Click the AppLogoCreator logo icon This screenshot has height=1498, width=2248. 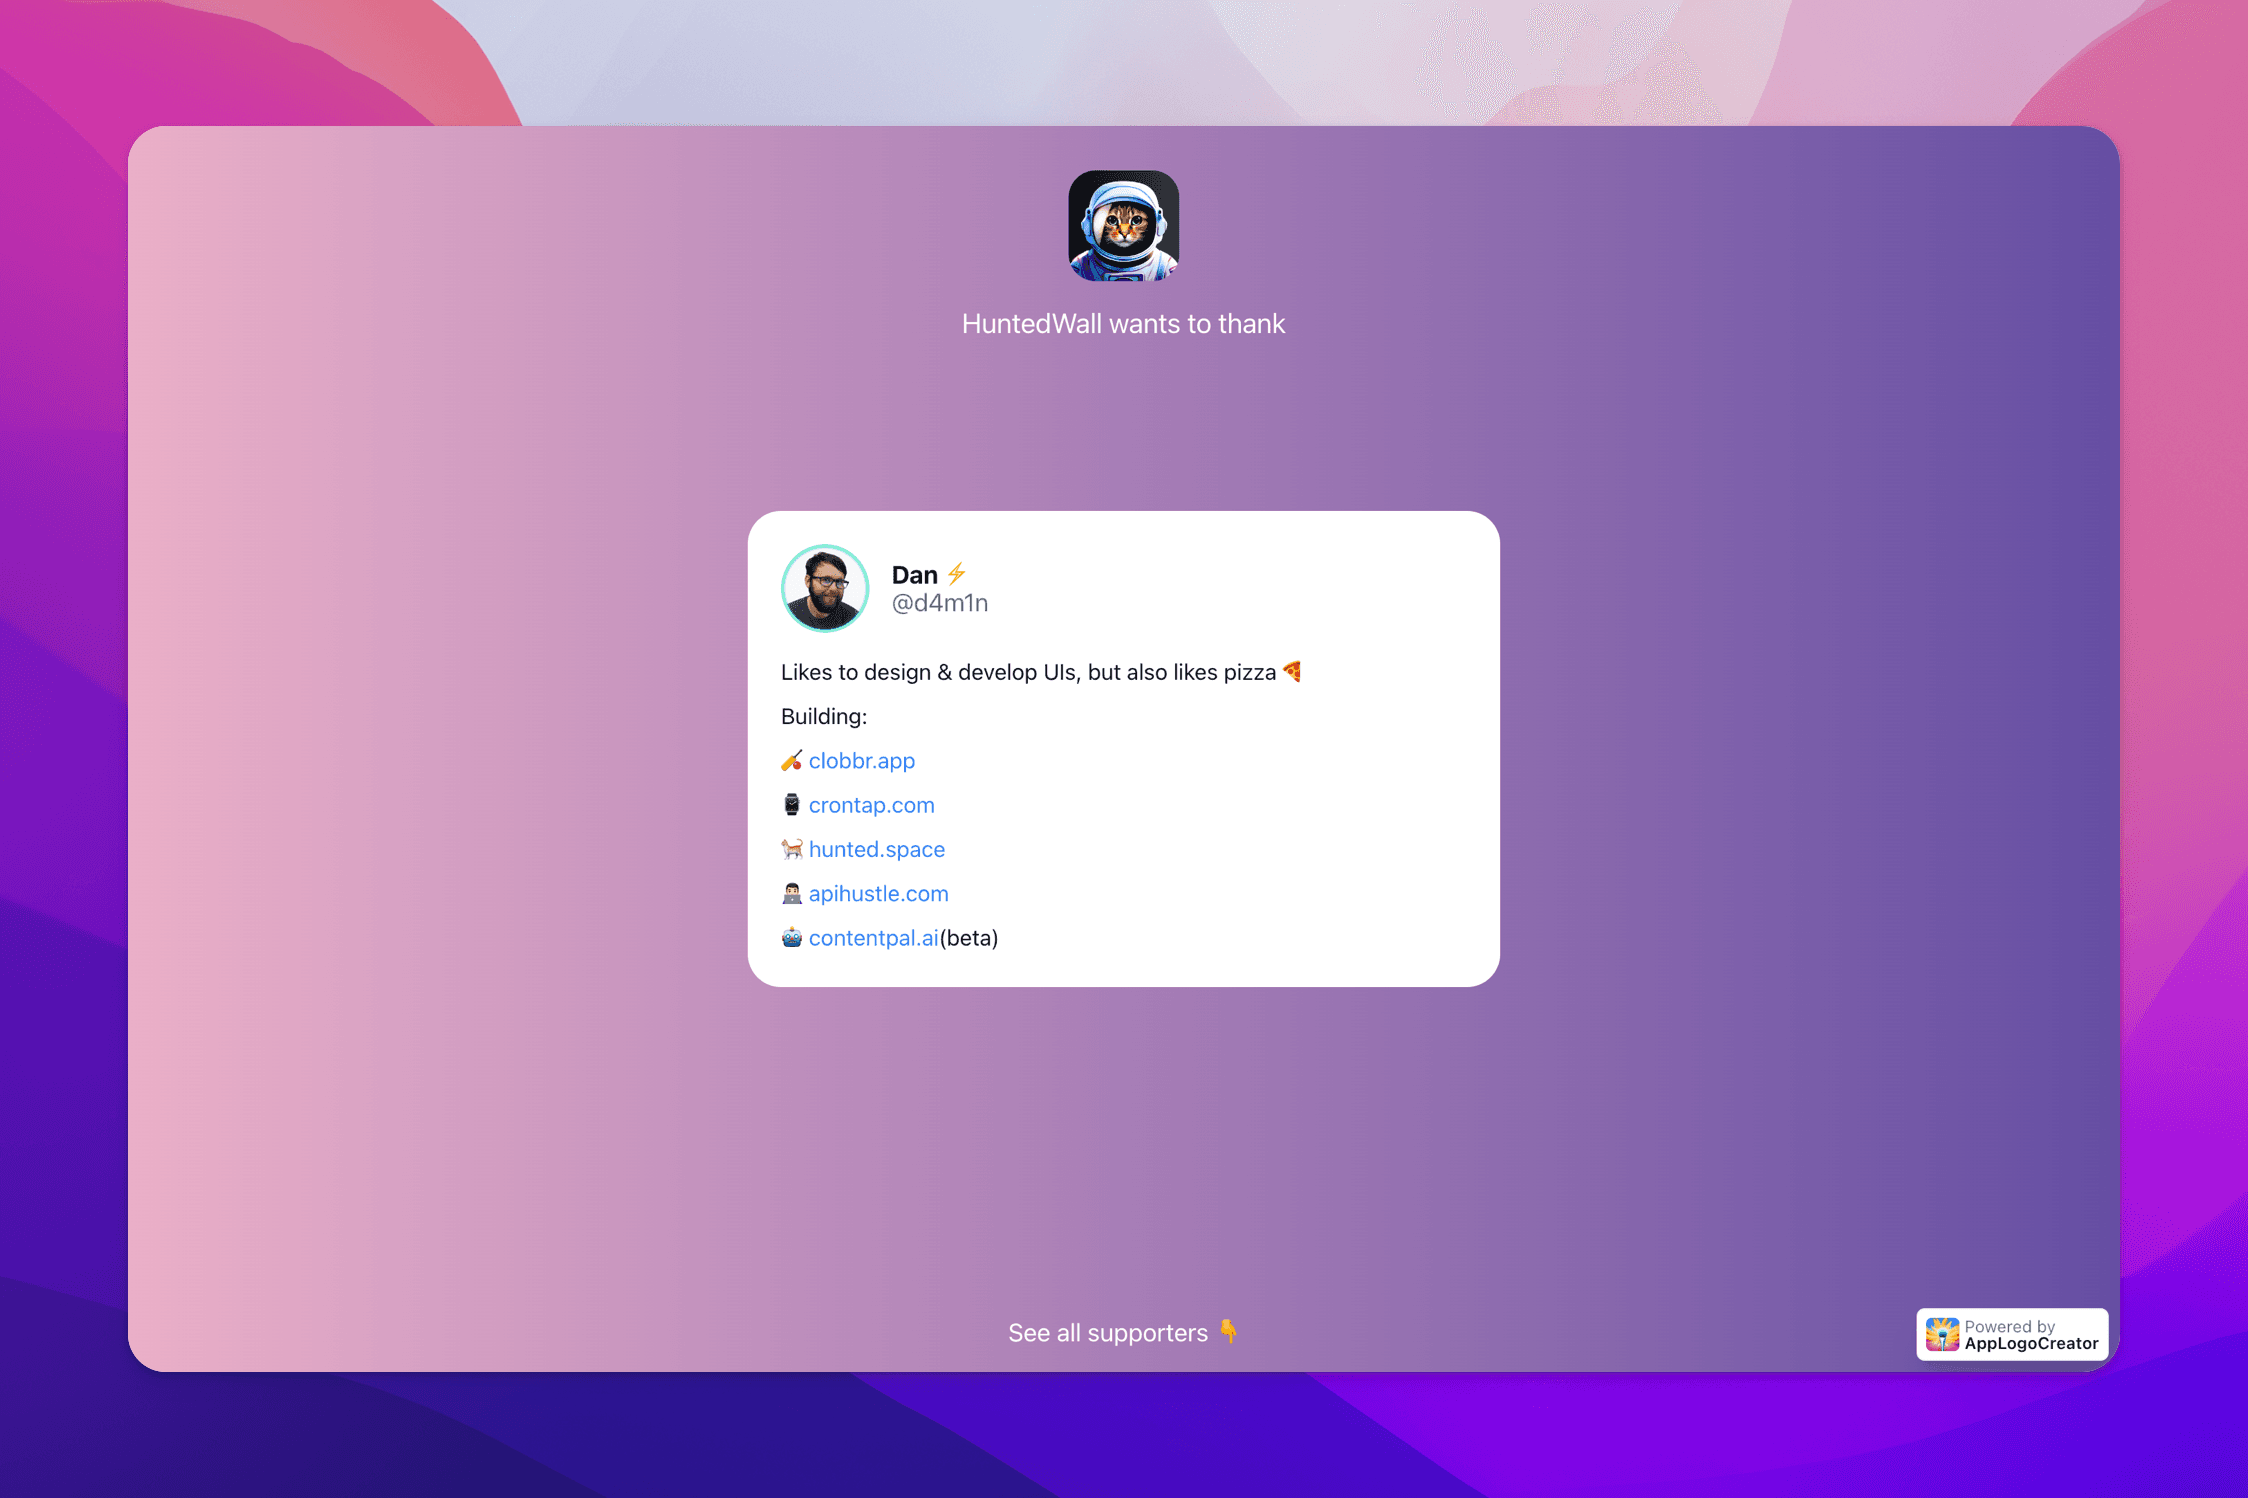1942,1335
